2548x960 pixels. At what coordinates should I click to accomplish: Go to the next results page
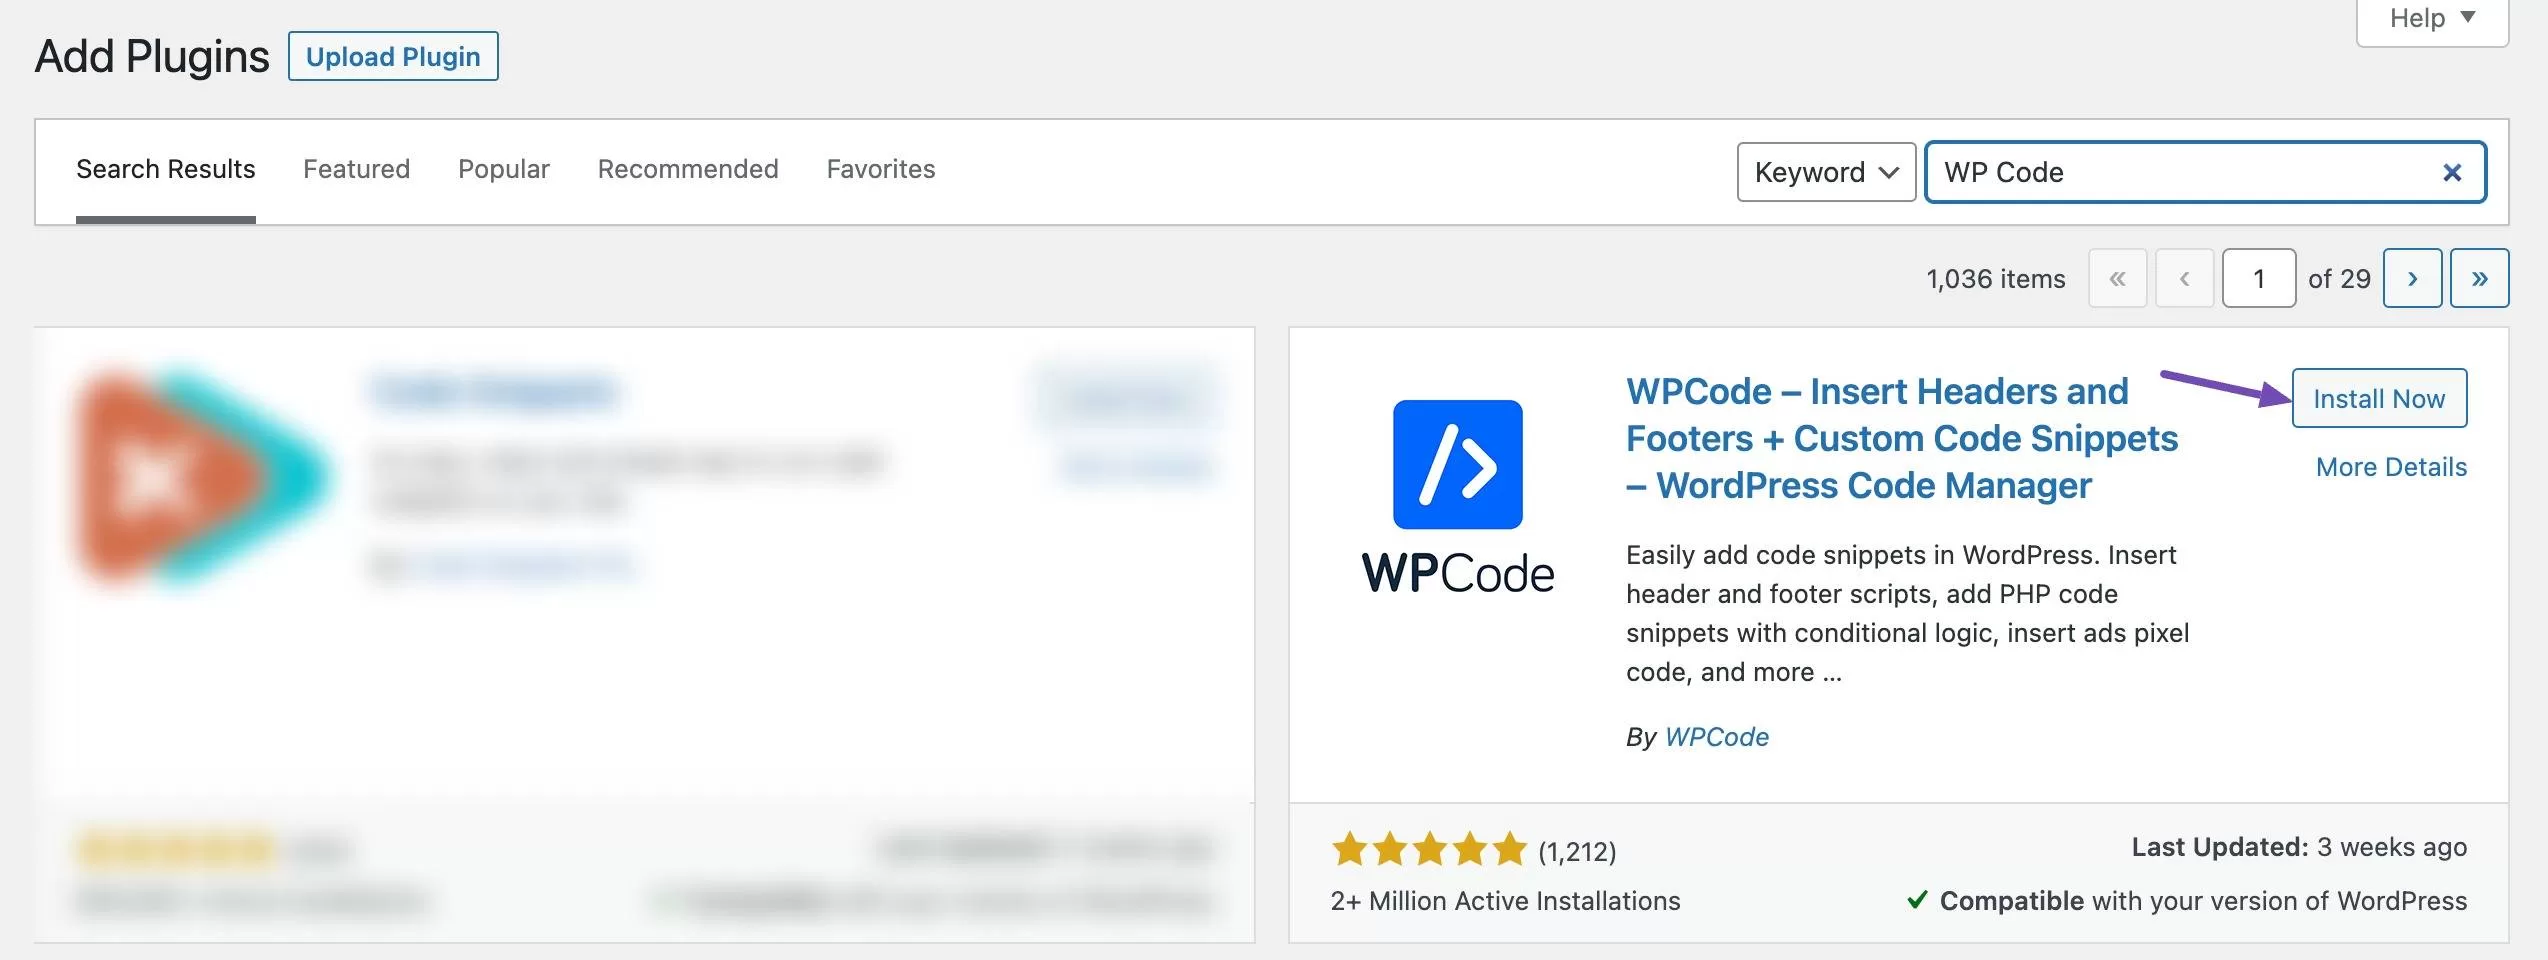2411,278
